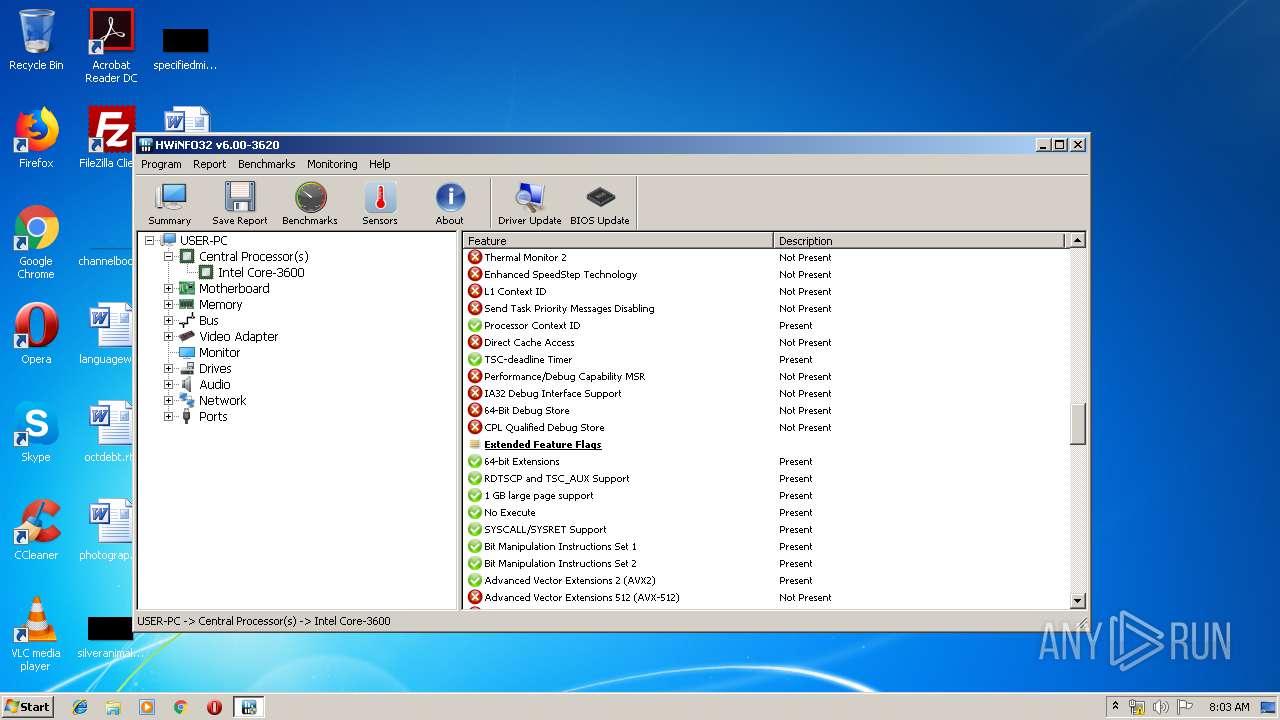Open Google Chrome desktop shortcut
This screenshot has width=1280, height=720.
point(36,243)
